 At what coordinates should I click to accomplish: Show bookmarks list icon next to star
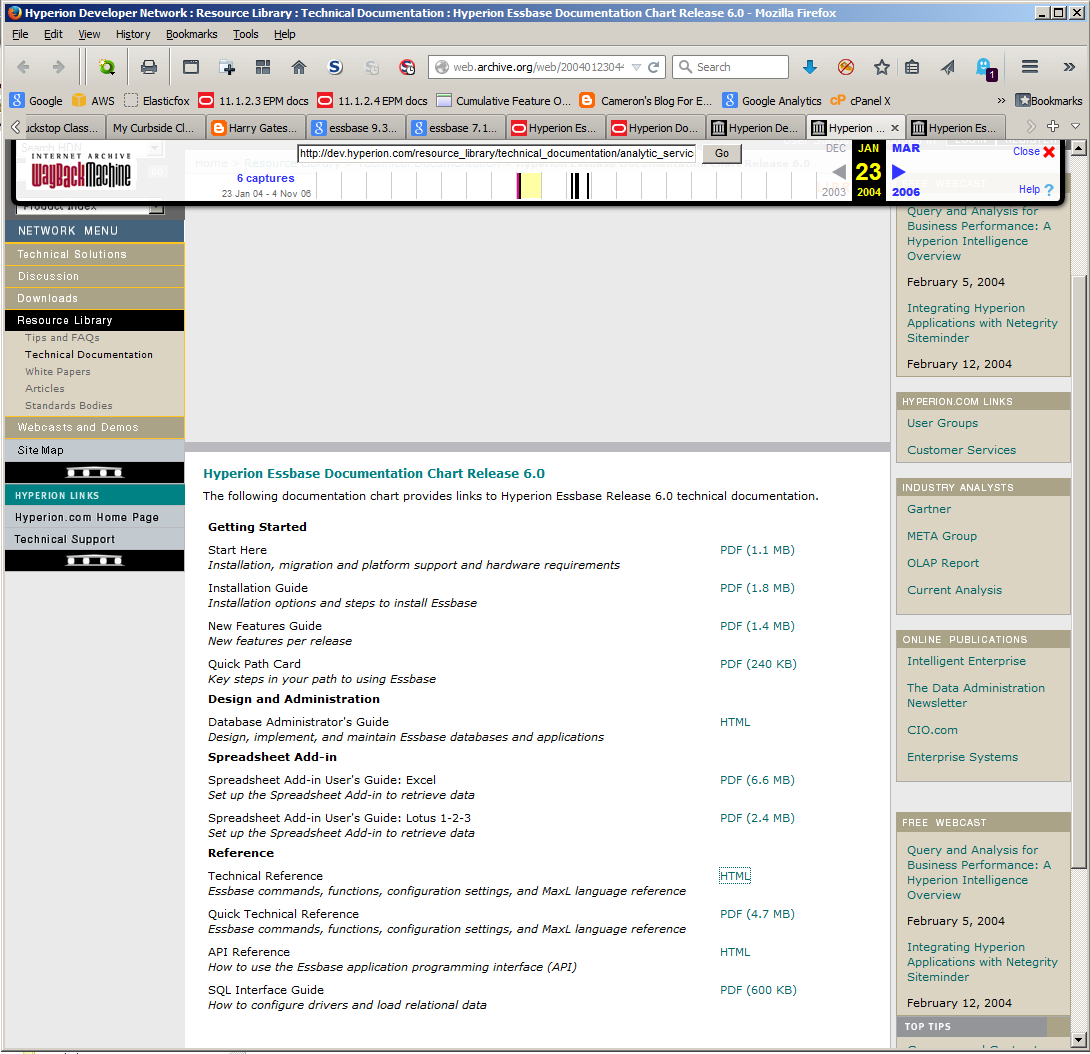[x=912, y=67]
